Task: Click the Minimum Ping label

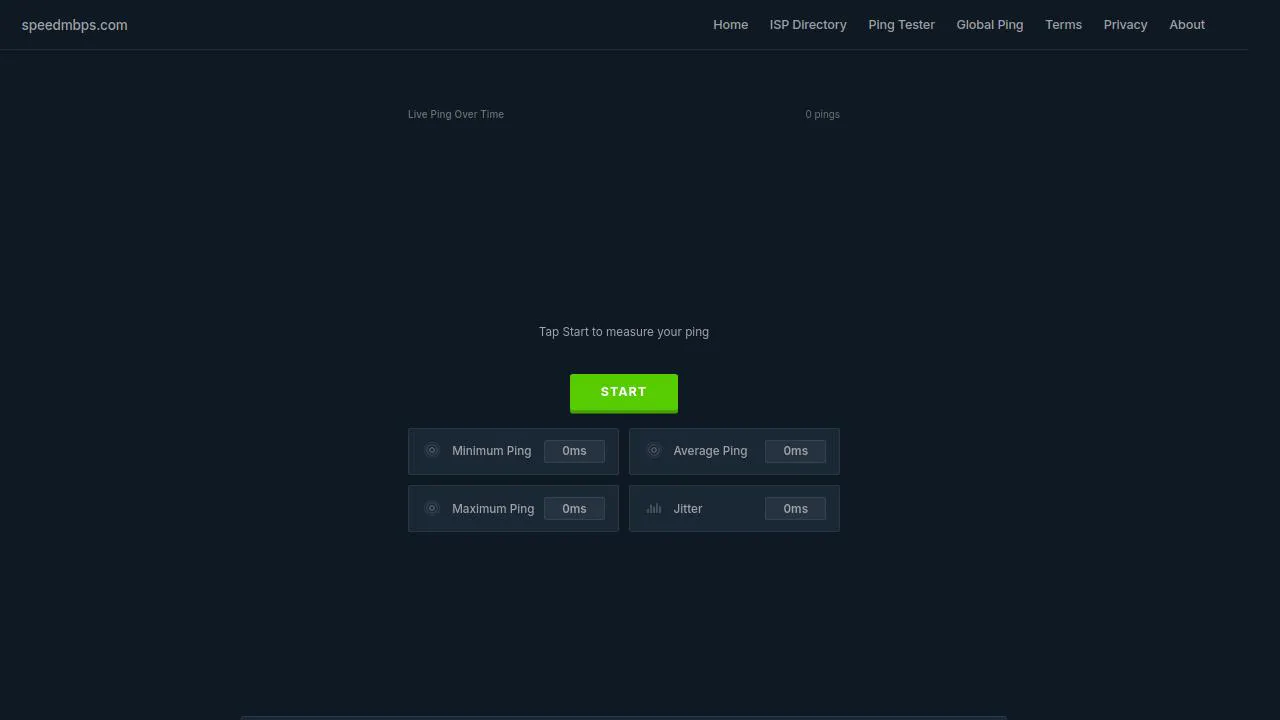Action: (x=492, y=451)
